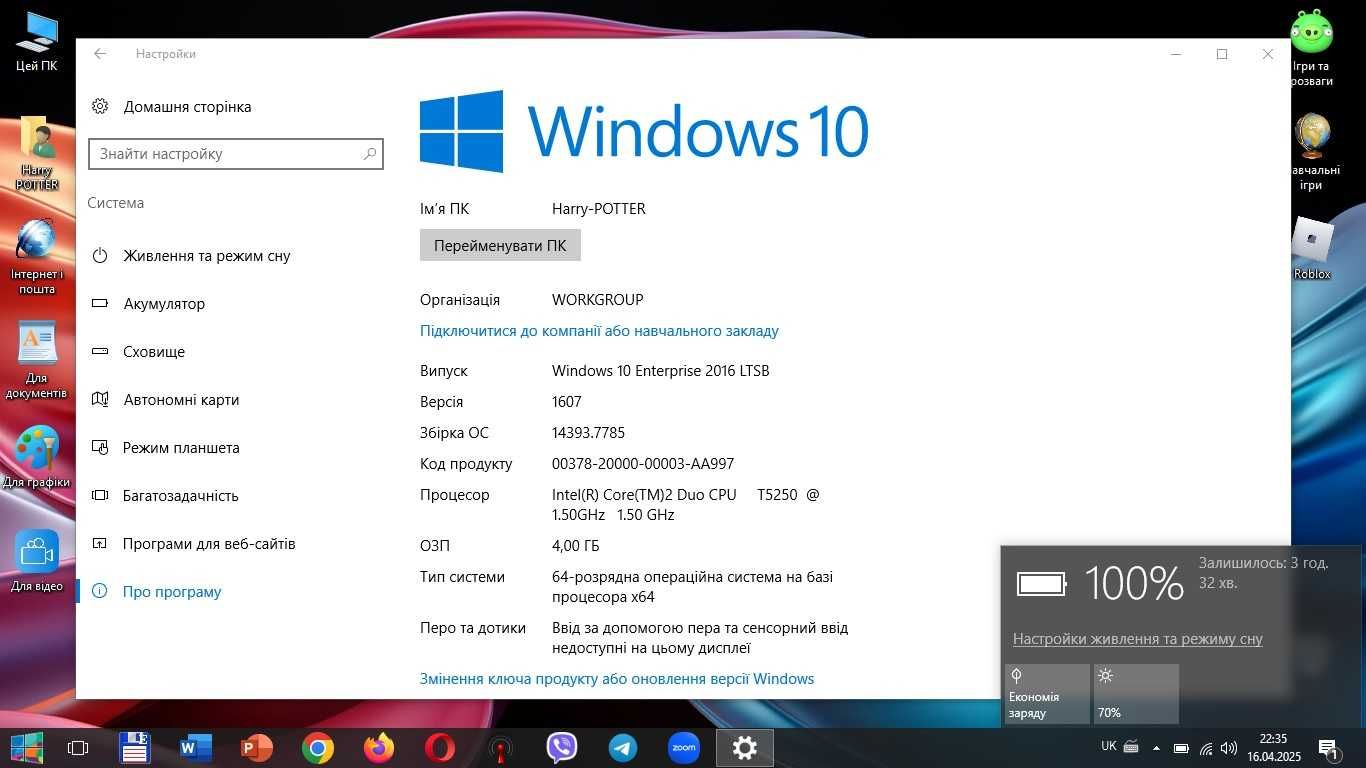Click product code 00378-20000-00003-AA997
The image size is (1366, 768).
click(x=643, y=464)
